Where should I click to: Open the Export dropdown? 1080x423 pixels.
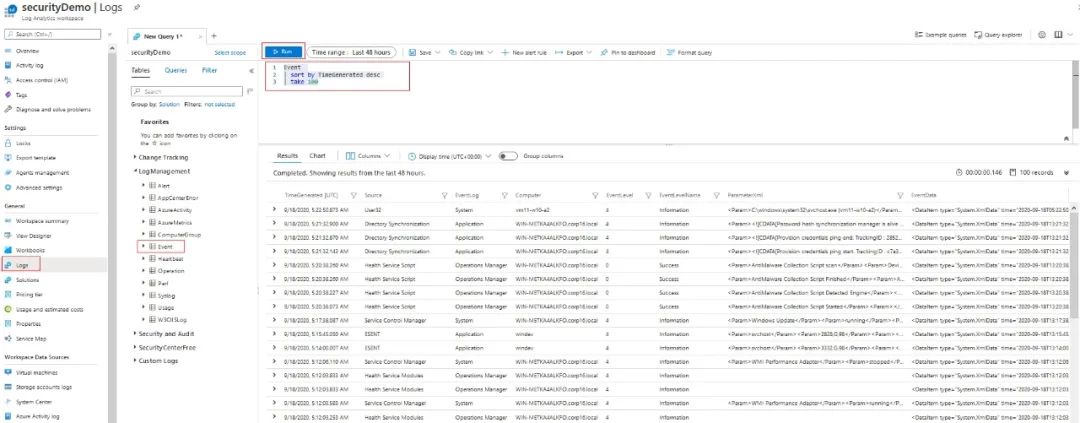[573, 52]
